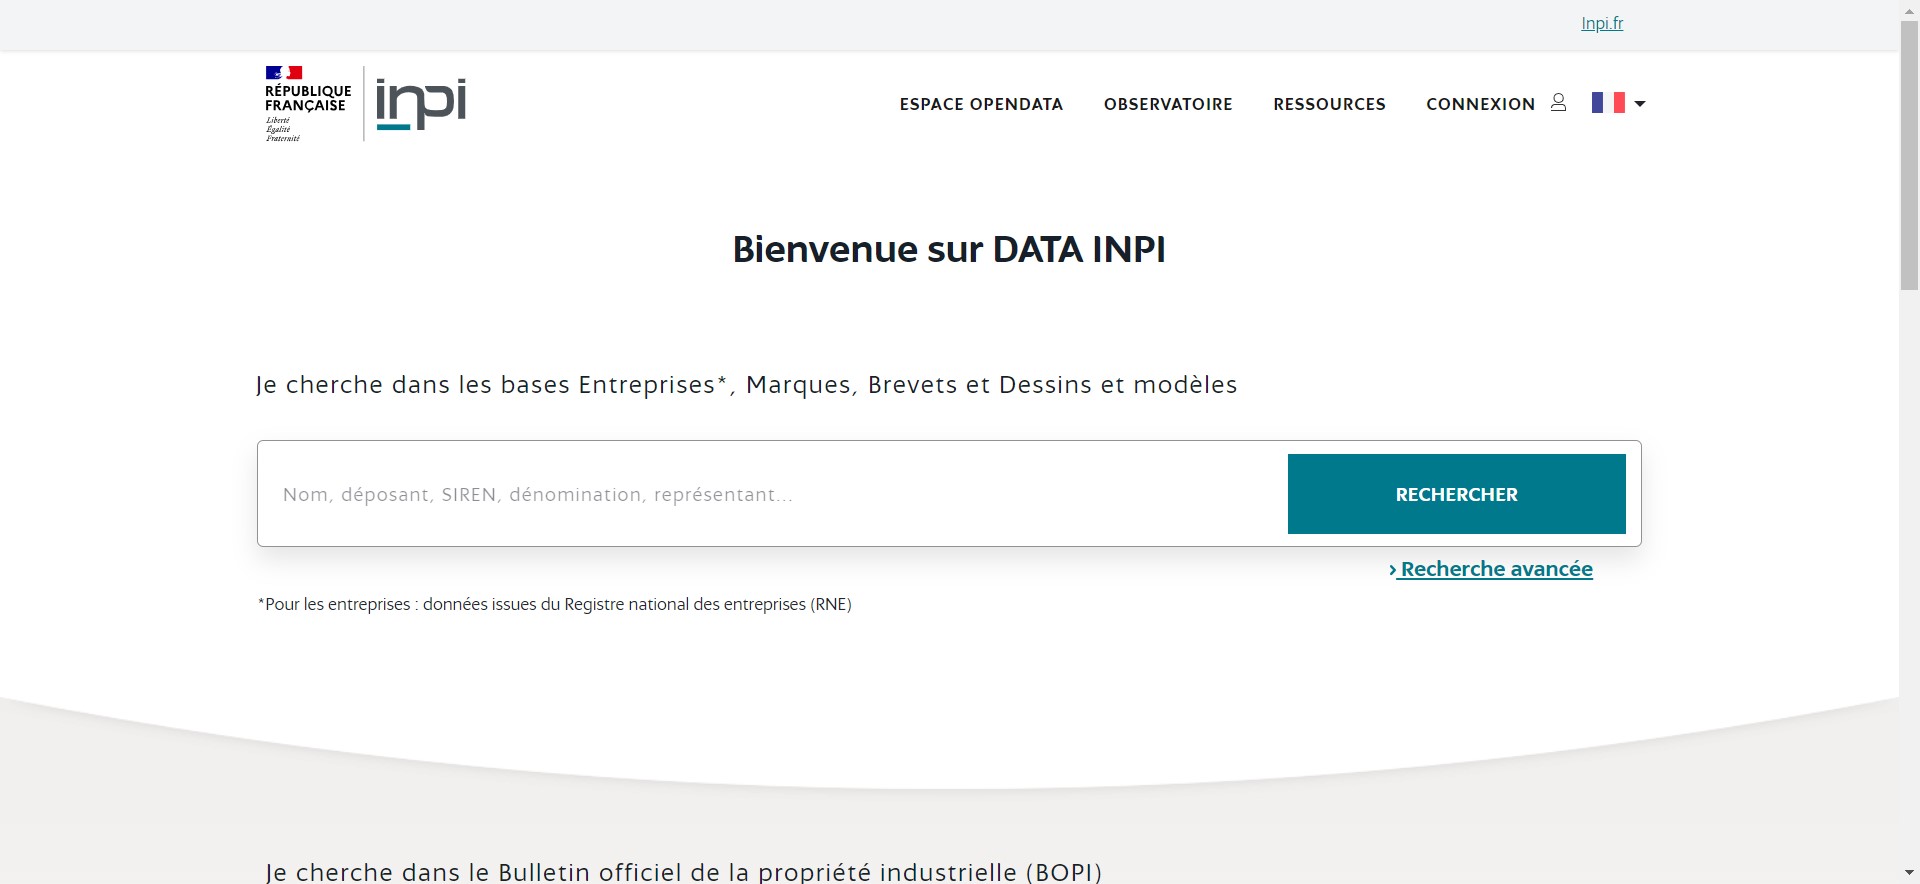This screenshot has width=1920, height=884.
Task: Open the Ressources menu
Action: click(x=1329, y=104)
